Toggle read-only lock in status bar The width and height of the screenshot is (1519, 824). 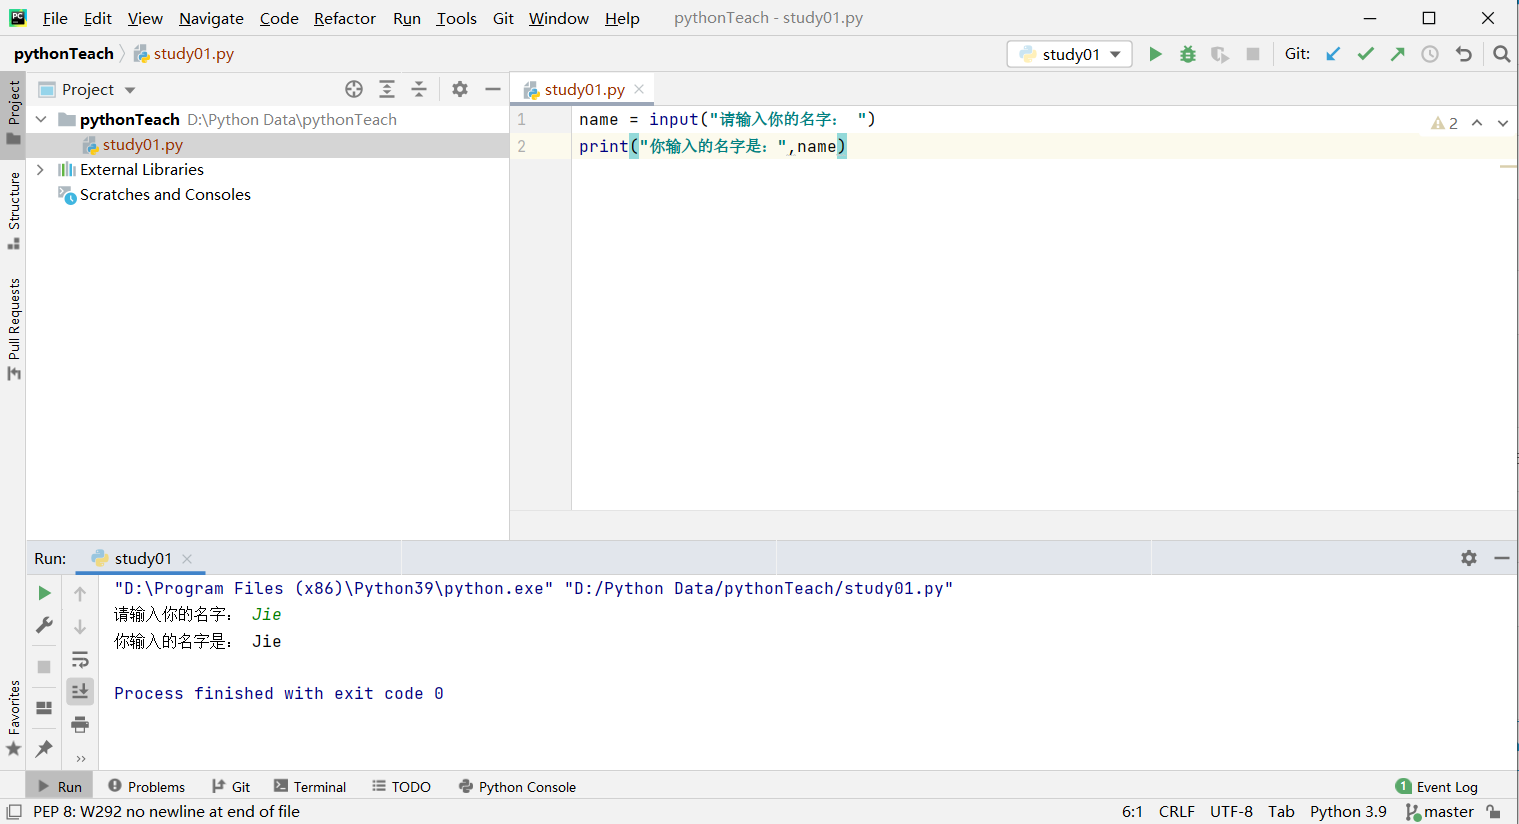(x=1493, y=812)
